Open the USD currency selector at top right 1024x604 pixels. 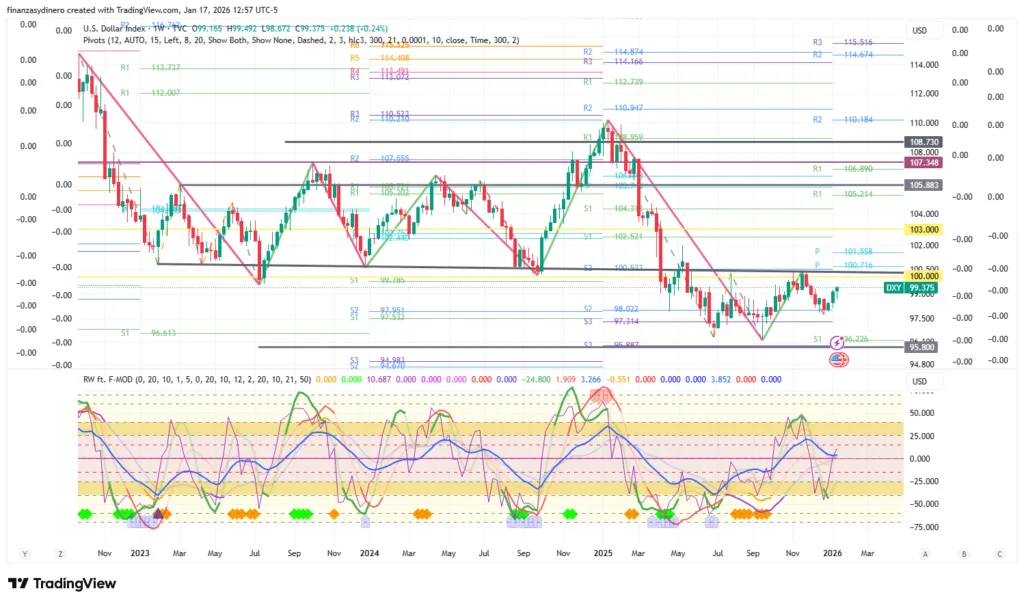click(920, 30)
